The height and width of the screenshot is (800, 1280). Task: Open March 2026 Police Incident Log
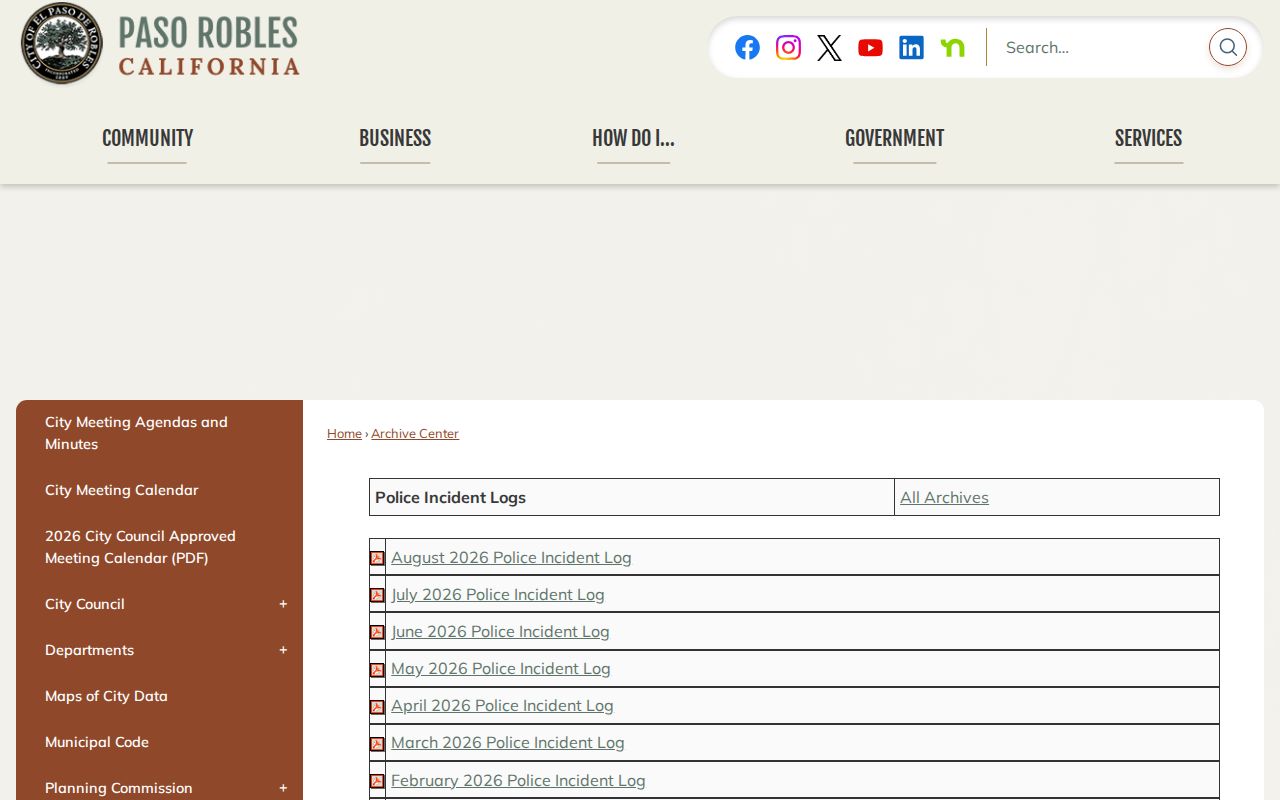click(x=508, y=742)
